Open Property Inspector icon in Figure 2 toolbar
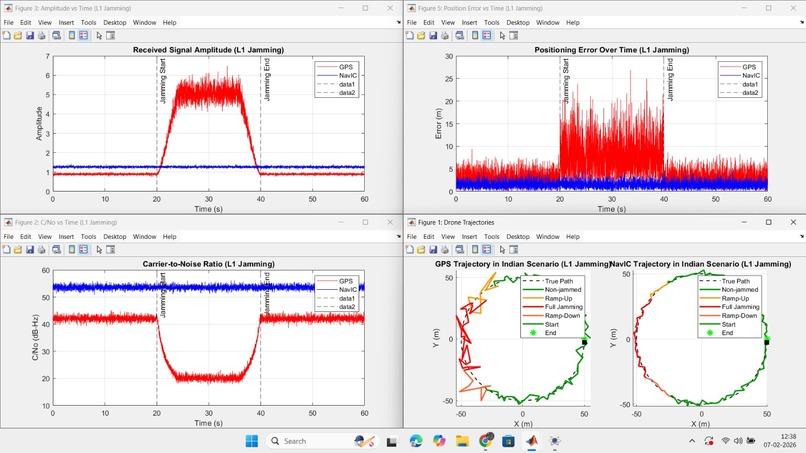Screen dimensions: 806x453 coord(111,249)
